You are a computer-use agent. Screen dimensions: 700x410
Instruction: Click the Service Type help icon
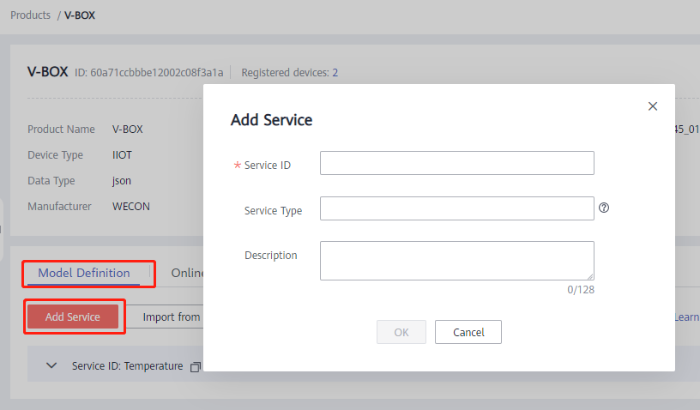coord(604,209)
